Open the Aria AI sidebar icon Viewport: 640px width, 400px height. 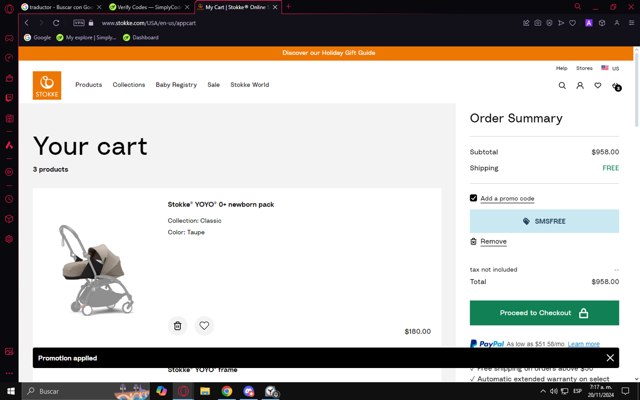[9, 145]
